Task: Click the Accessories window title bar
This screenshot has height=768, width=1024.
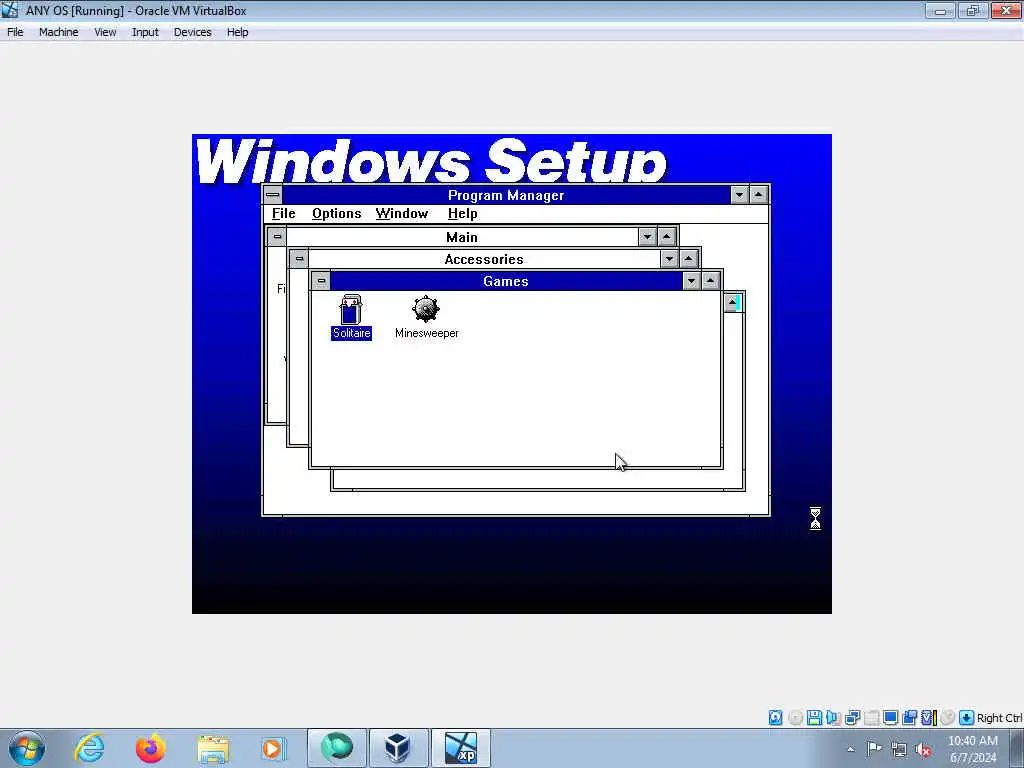Action: (x=484, y=259)
